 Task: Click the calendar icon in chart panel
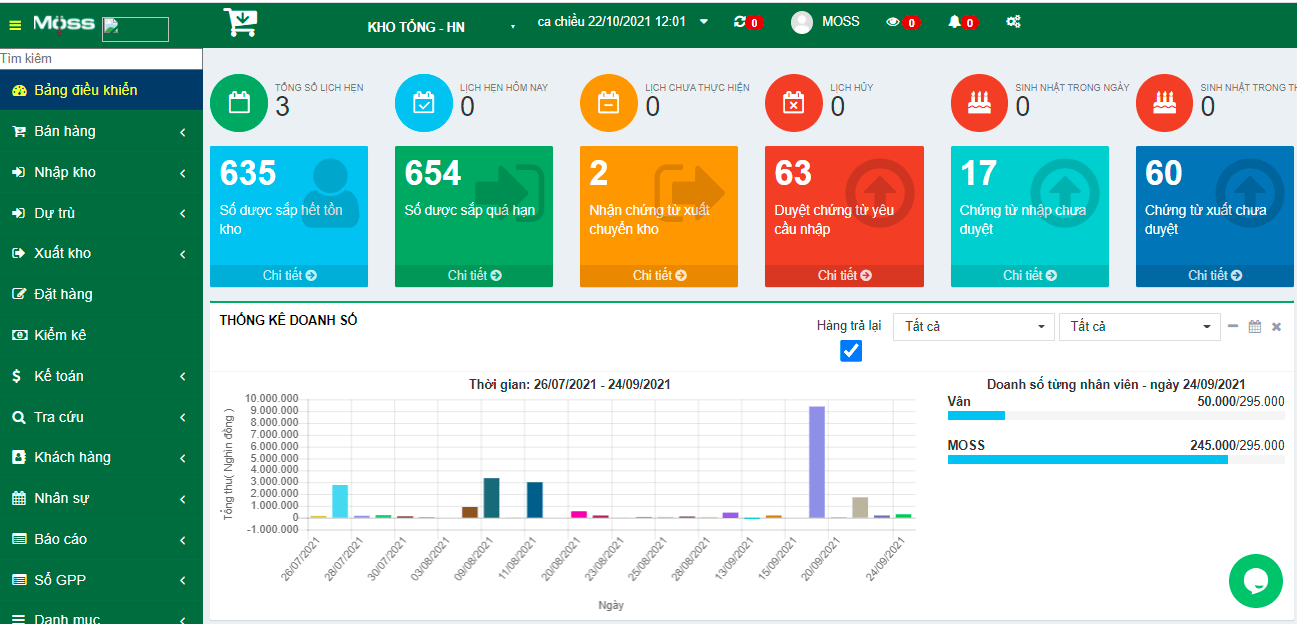tap(1254, 326)
